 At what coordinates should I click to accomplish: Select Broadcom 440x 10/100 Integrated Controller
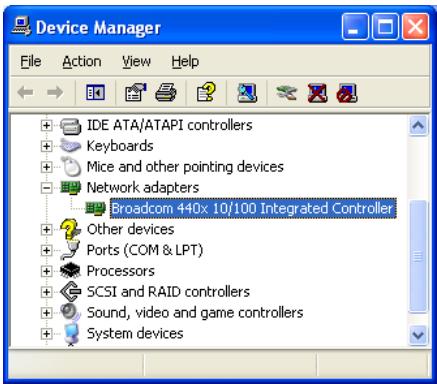click(x=253, y=208)
